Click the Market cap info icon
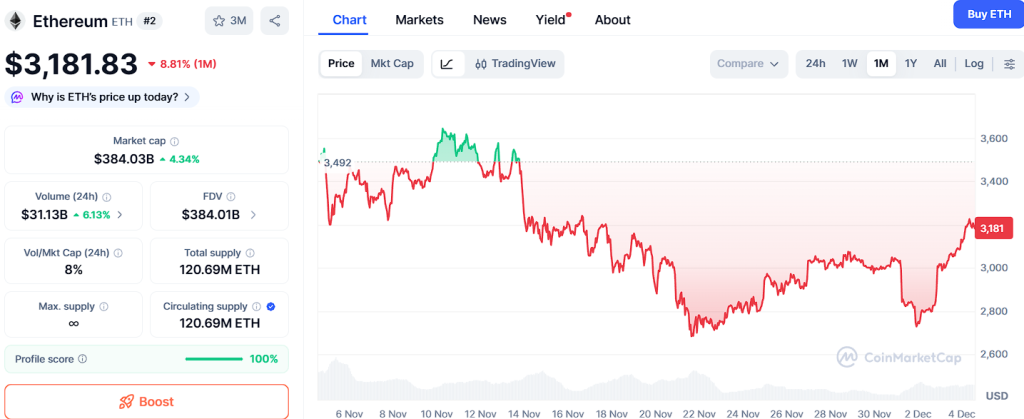 tap(175, 142)
